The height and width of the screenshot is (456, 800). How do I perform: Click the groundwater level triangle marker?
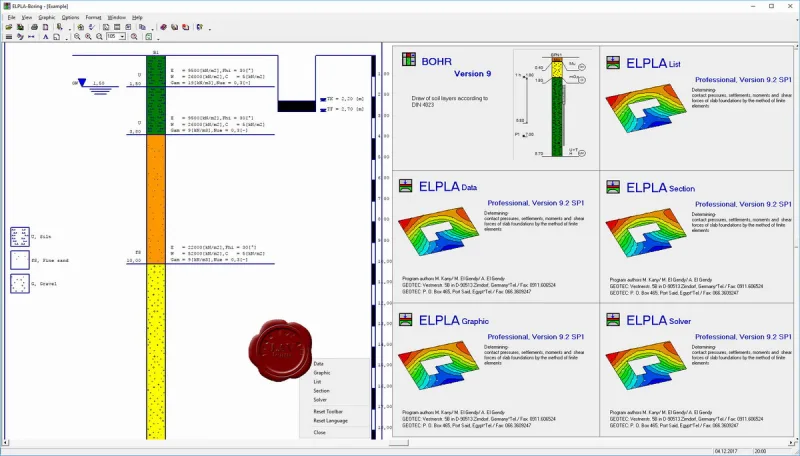point(82,83)
